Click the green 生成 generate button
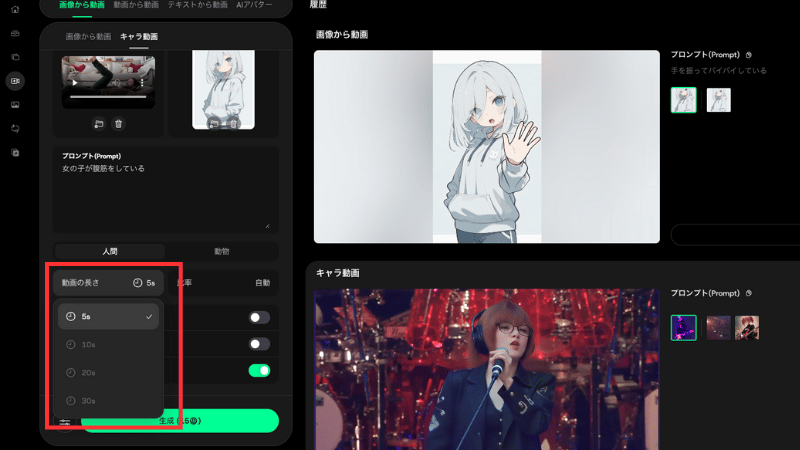 tap(179, 421)
